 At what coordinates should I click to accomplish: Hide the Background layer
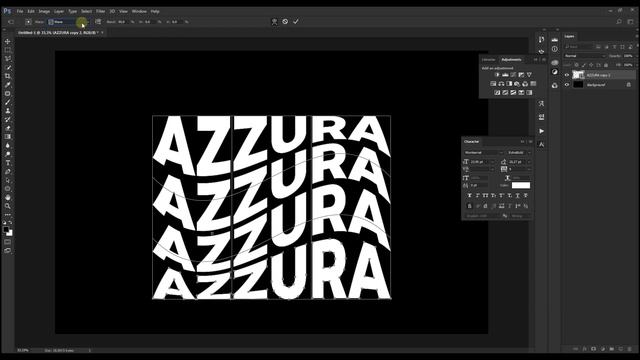567,85
